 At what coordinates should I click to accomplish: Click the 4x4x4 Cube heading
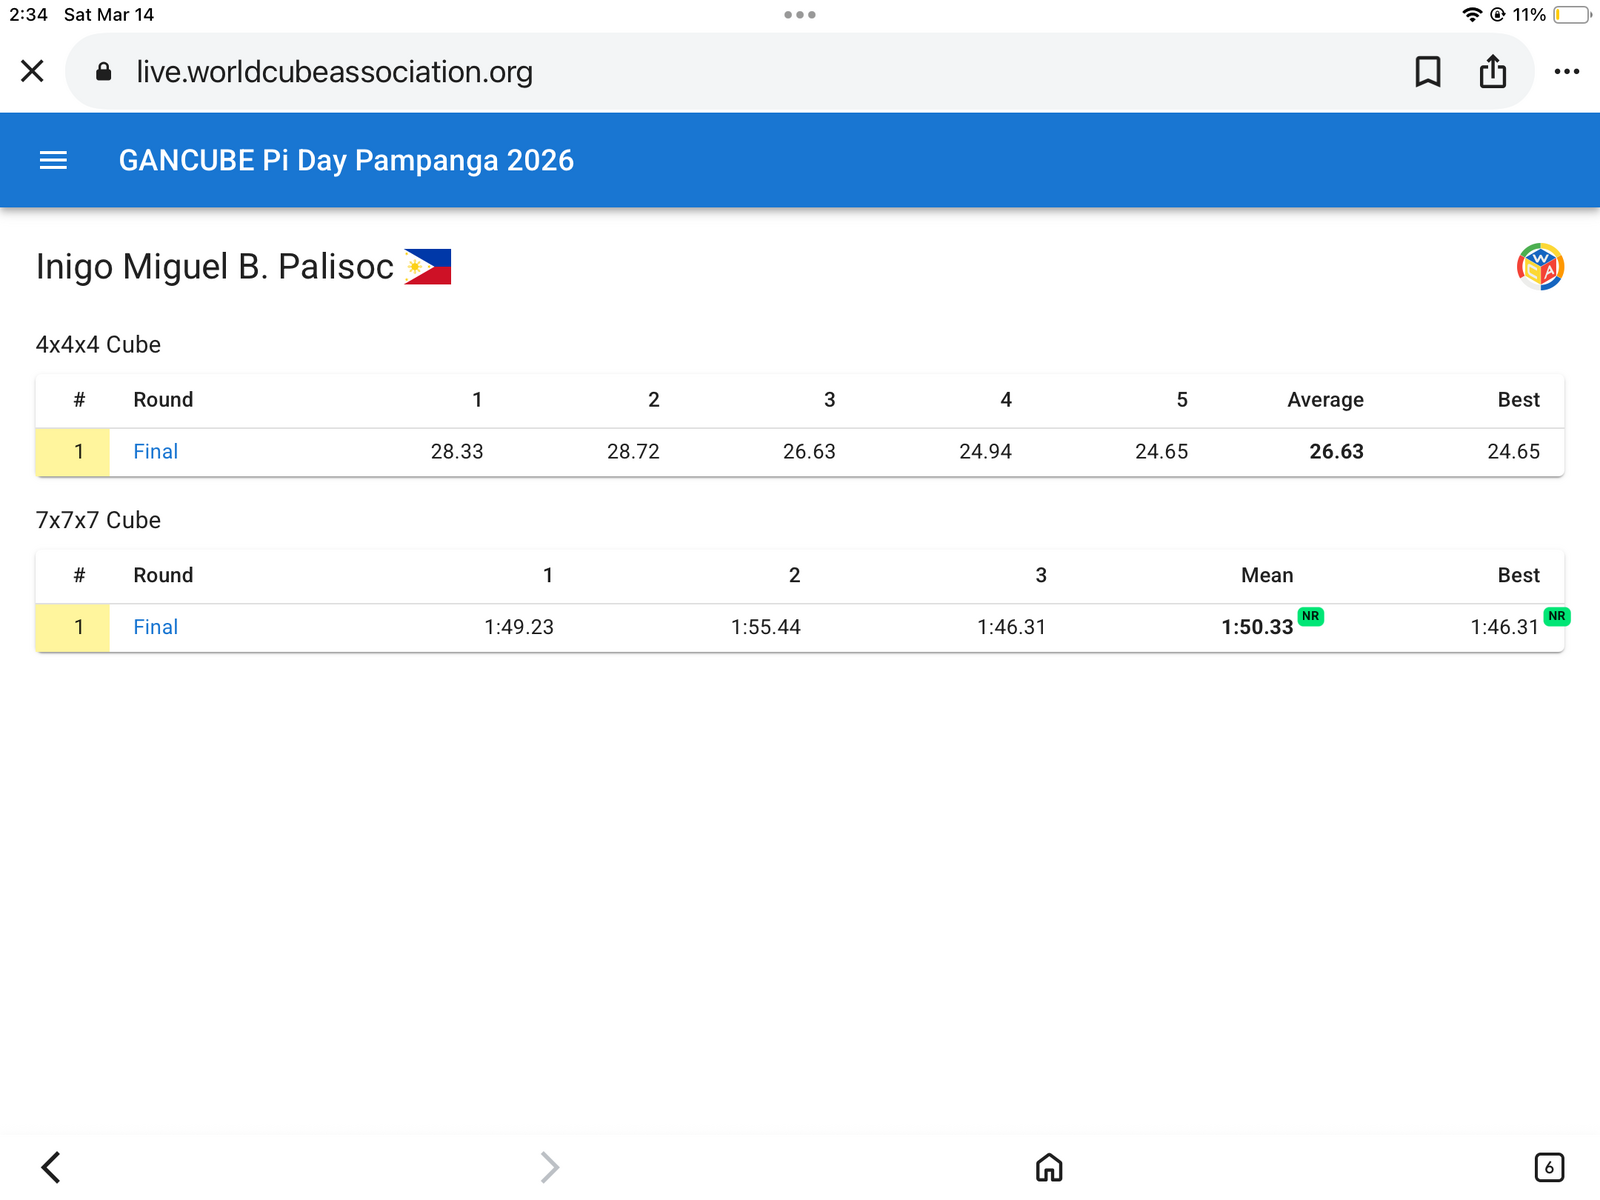point(98,344)
